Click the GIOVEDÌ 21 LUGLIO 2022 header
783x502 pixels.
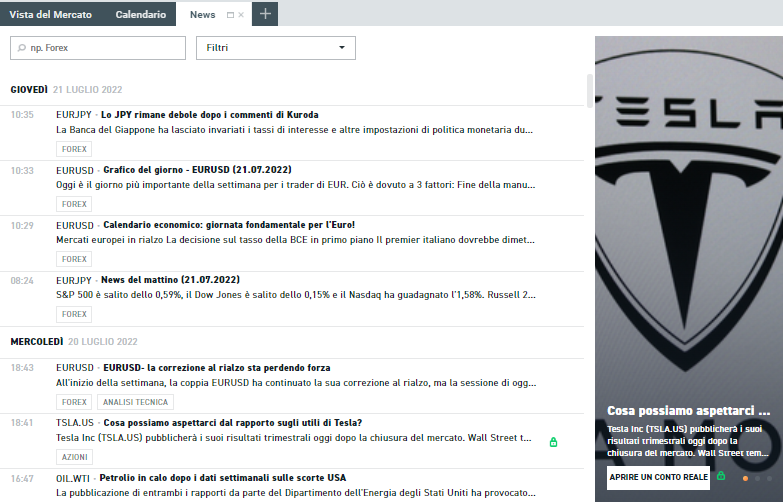tap(66, 90)
